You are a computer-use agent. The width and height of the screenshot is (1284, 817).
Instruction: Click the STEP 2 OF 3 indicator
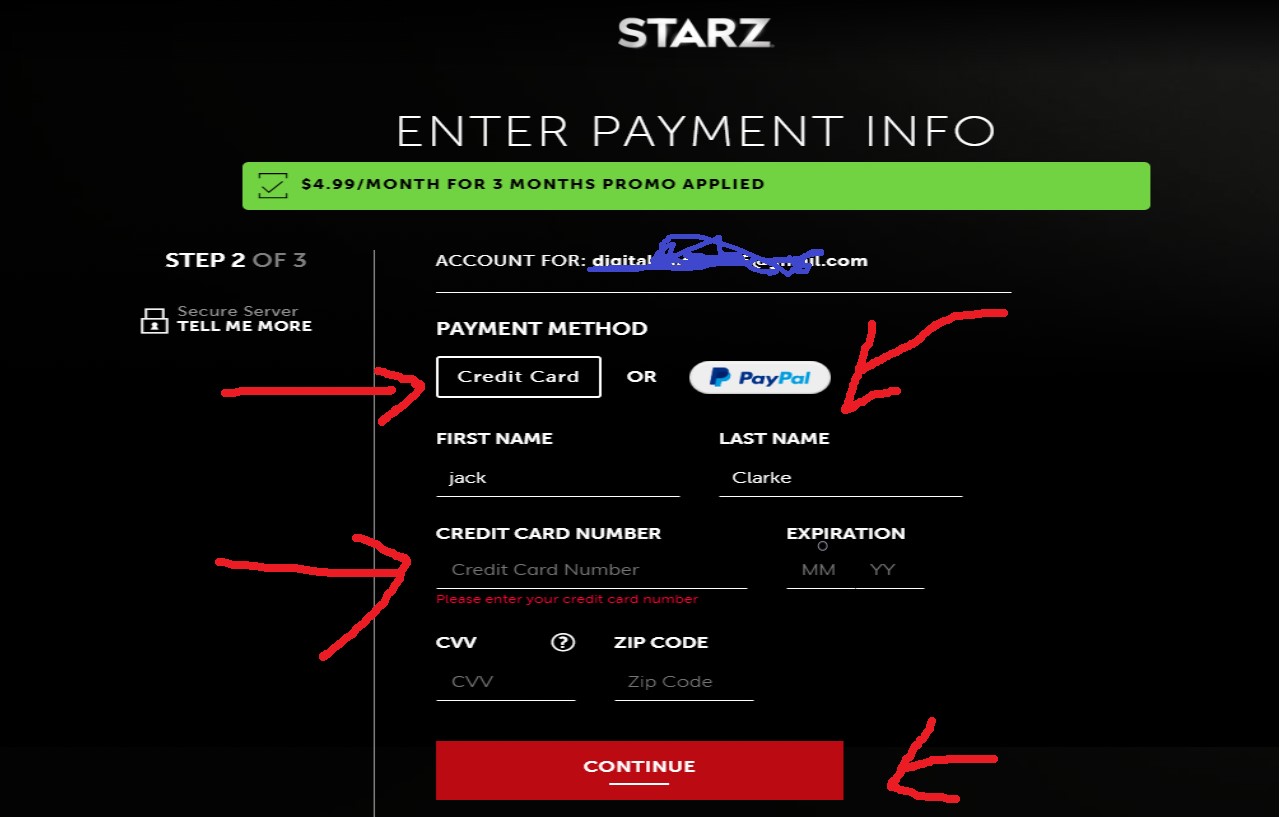(236, 260)
